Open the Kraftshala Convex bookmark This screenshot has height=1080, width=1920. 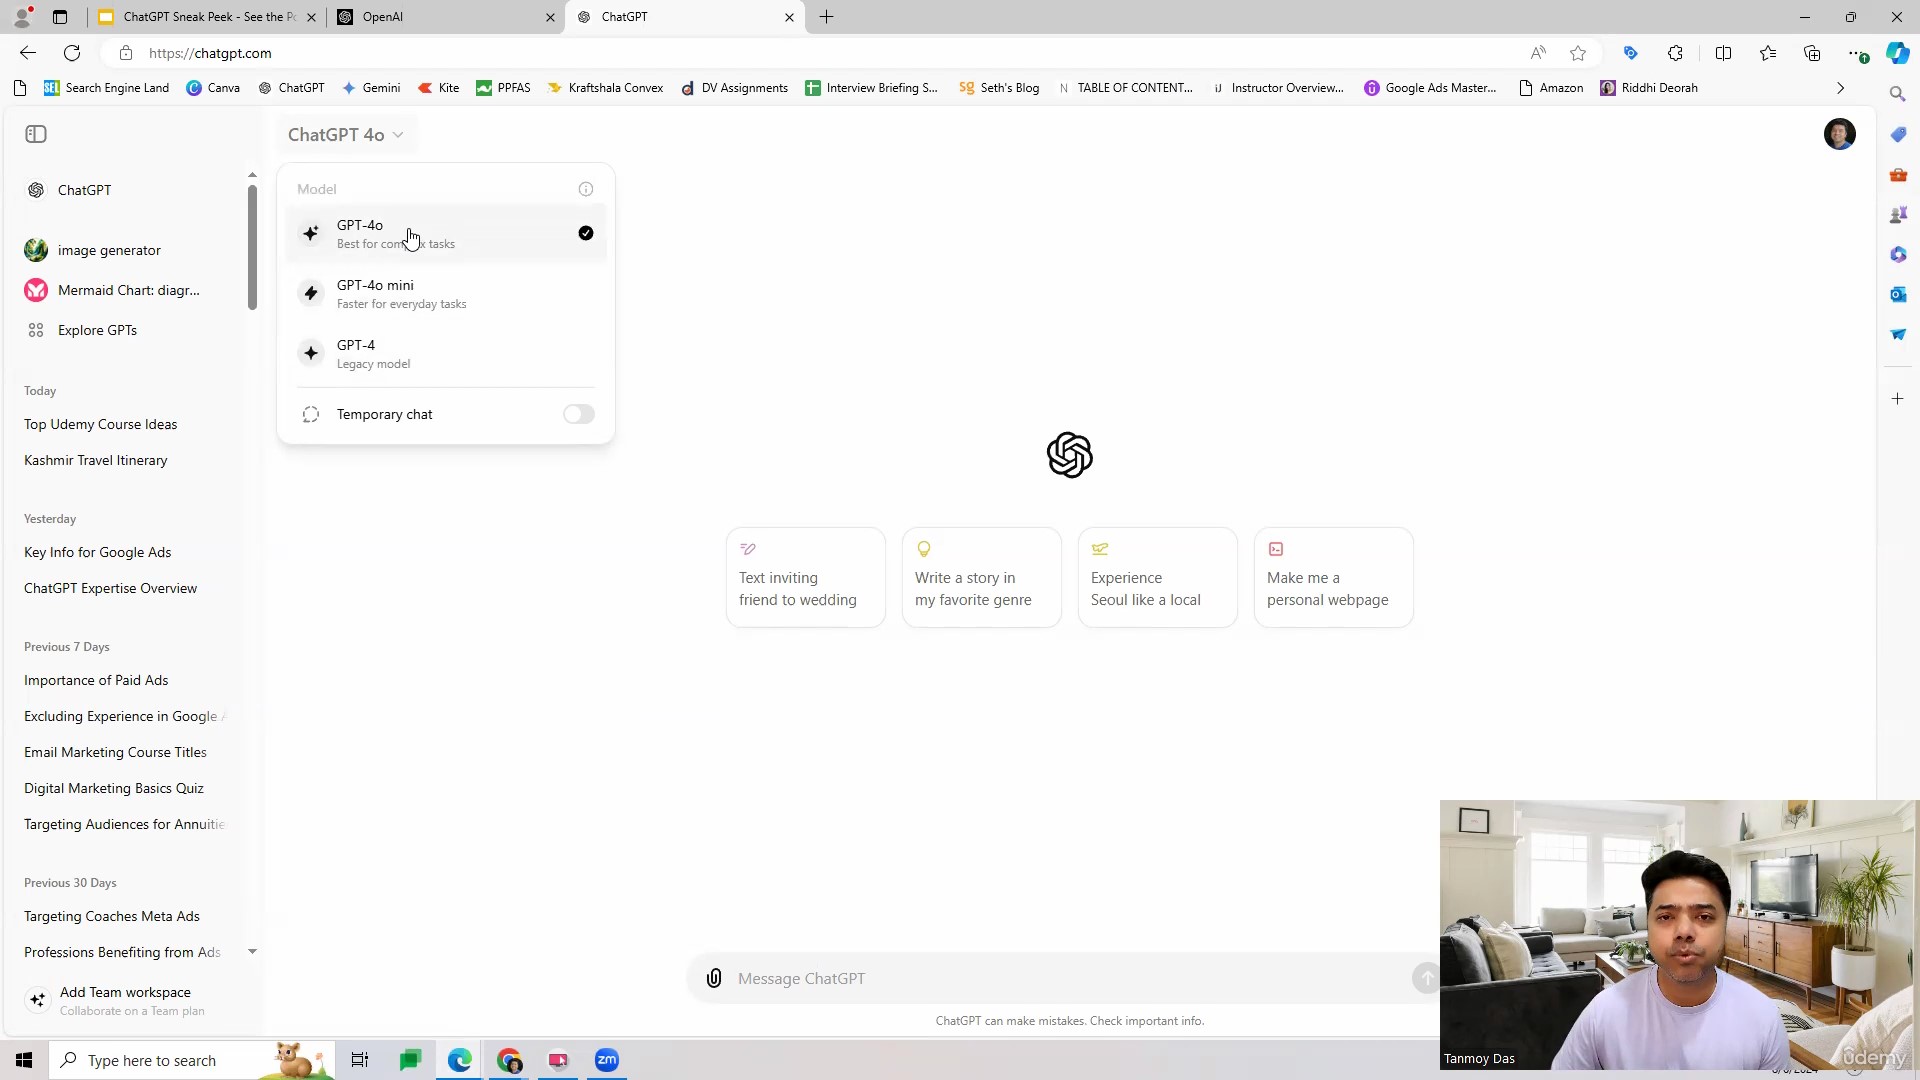tap(605, 88)
